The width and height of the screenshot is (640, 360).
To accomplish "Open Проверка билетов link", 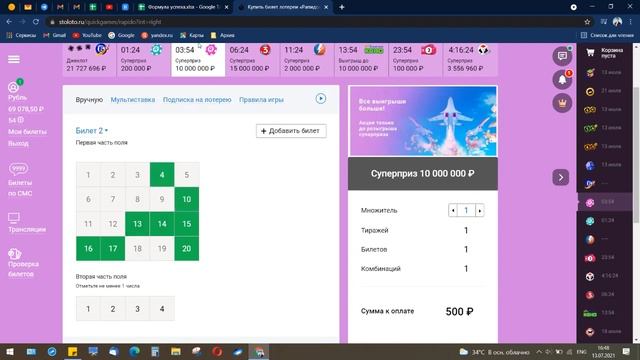I will (24, 269).
